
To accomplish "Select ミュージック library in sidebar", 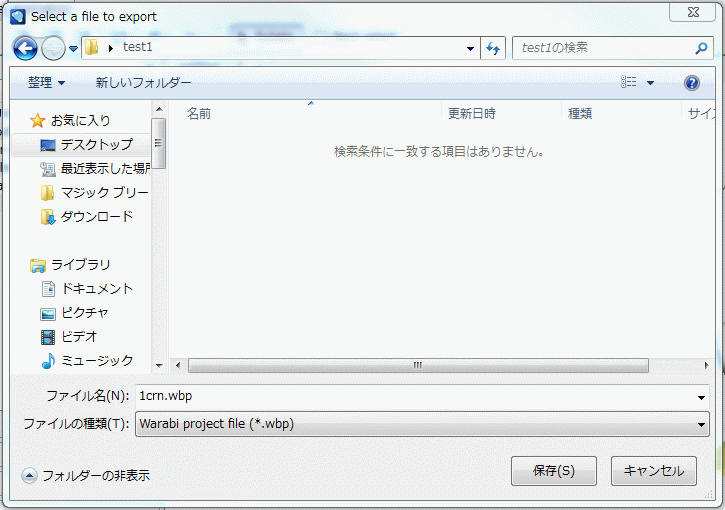I will (96, 361).
